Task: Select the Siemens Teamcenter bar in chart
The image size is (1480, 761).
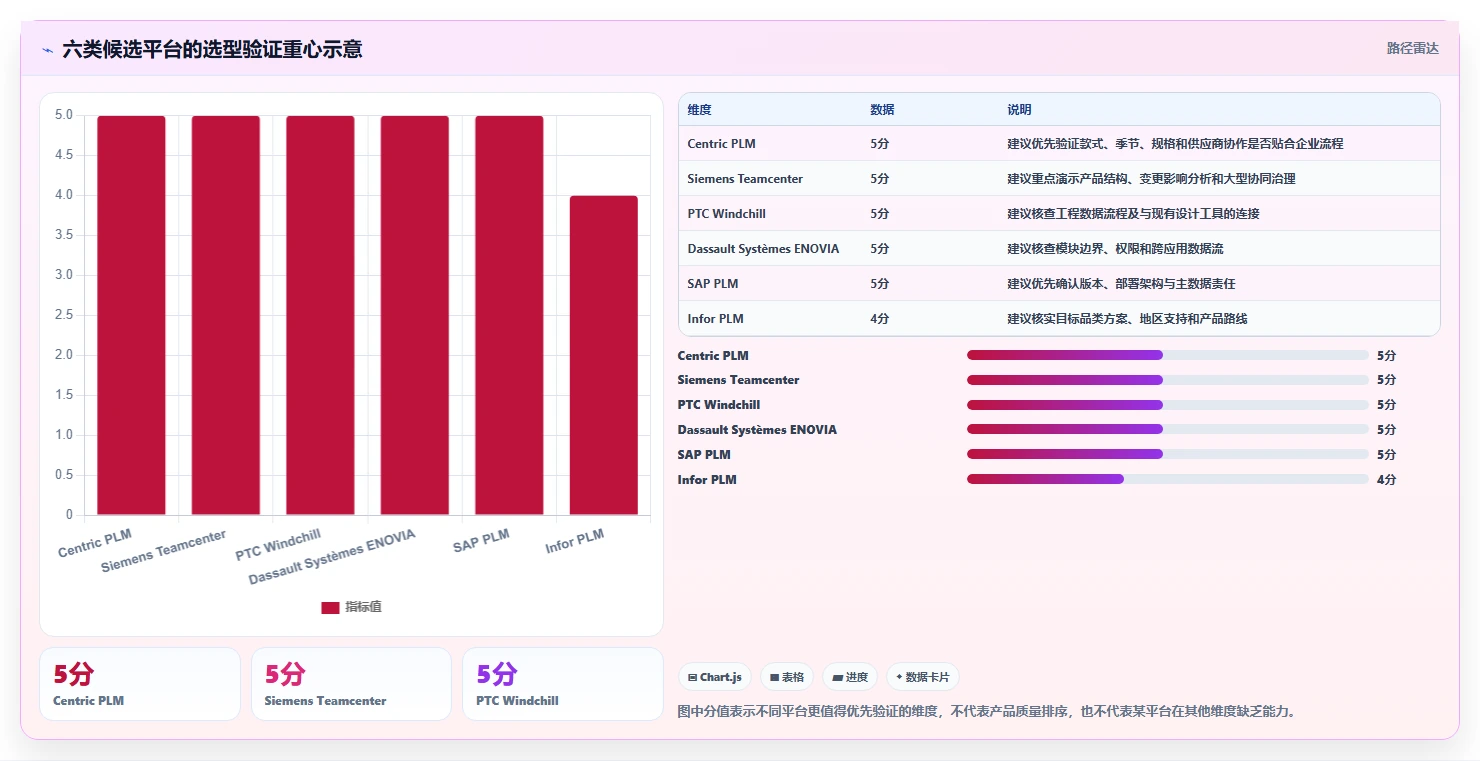Action: coord(226,315)
